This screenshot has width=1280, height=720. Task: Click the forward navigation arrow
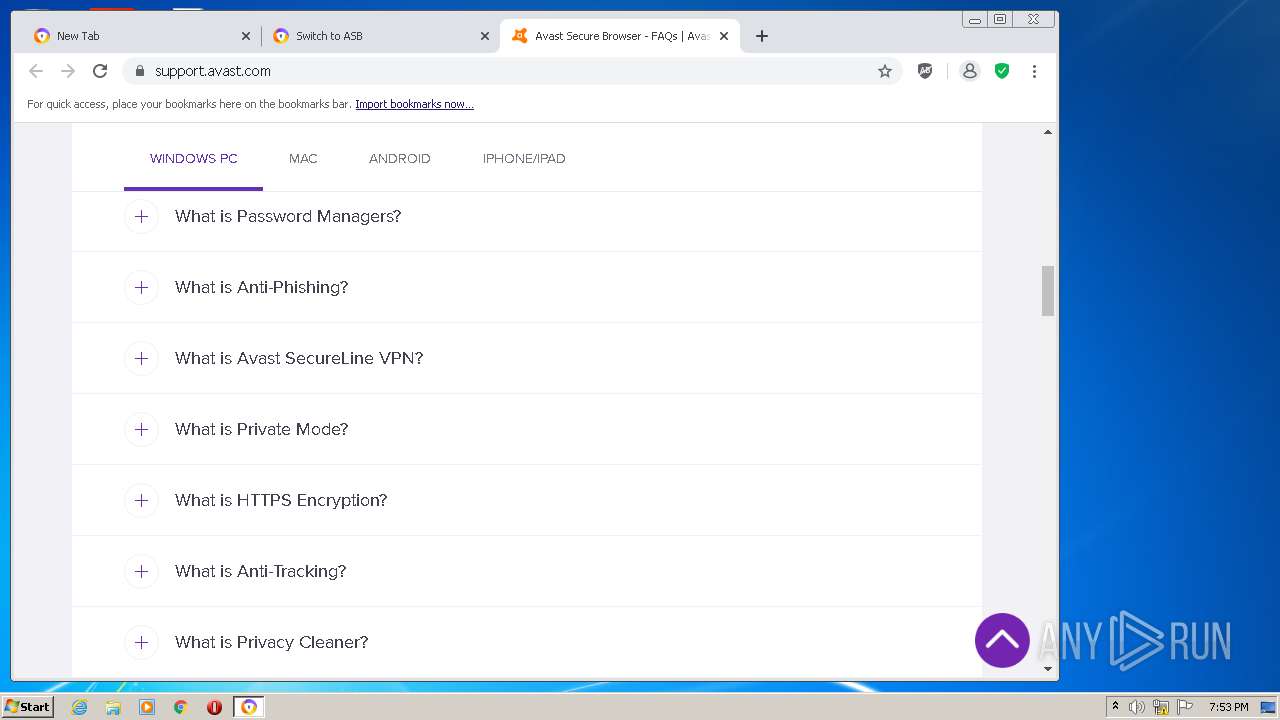[x=68, y=71]
